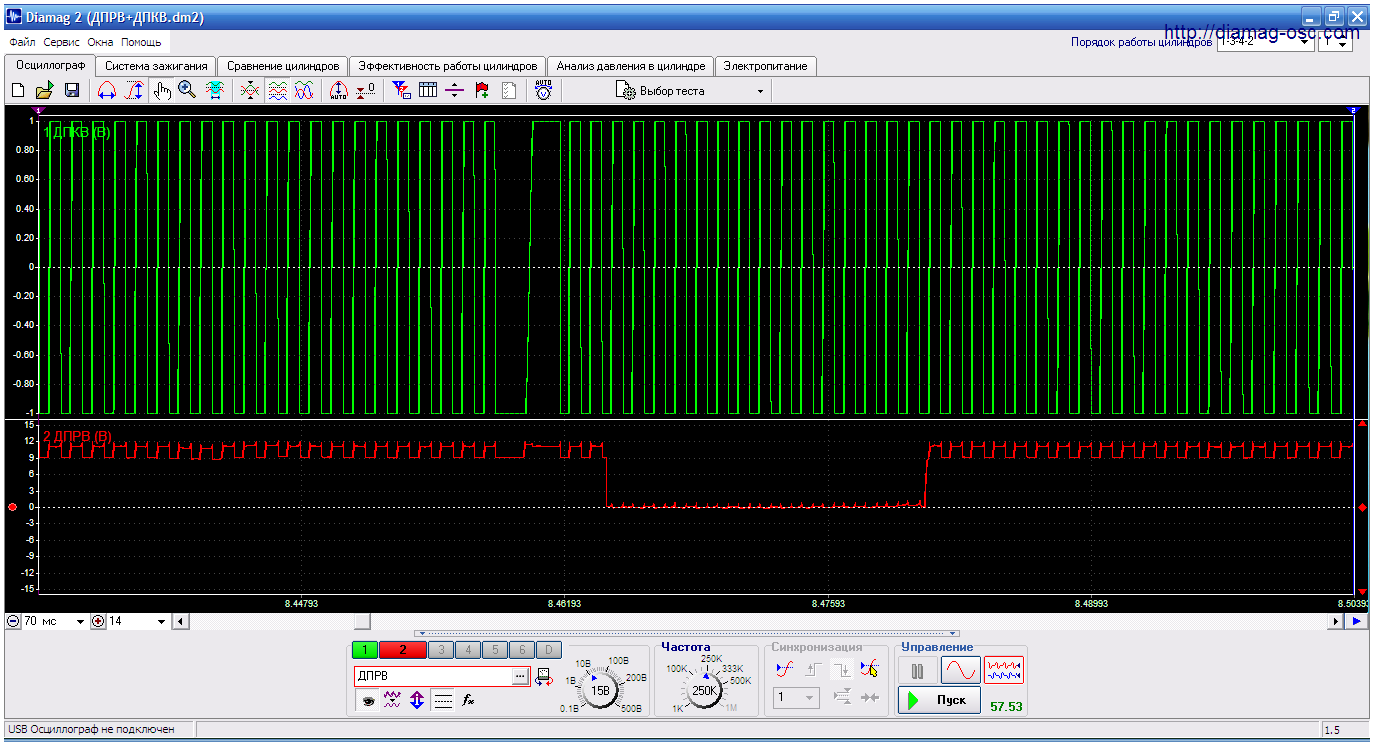Viewport: 1374px width, 742px height.
Task: Click the auto-scale AUTO arrows icon
Action: click(x=339, y=91)
